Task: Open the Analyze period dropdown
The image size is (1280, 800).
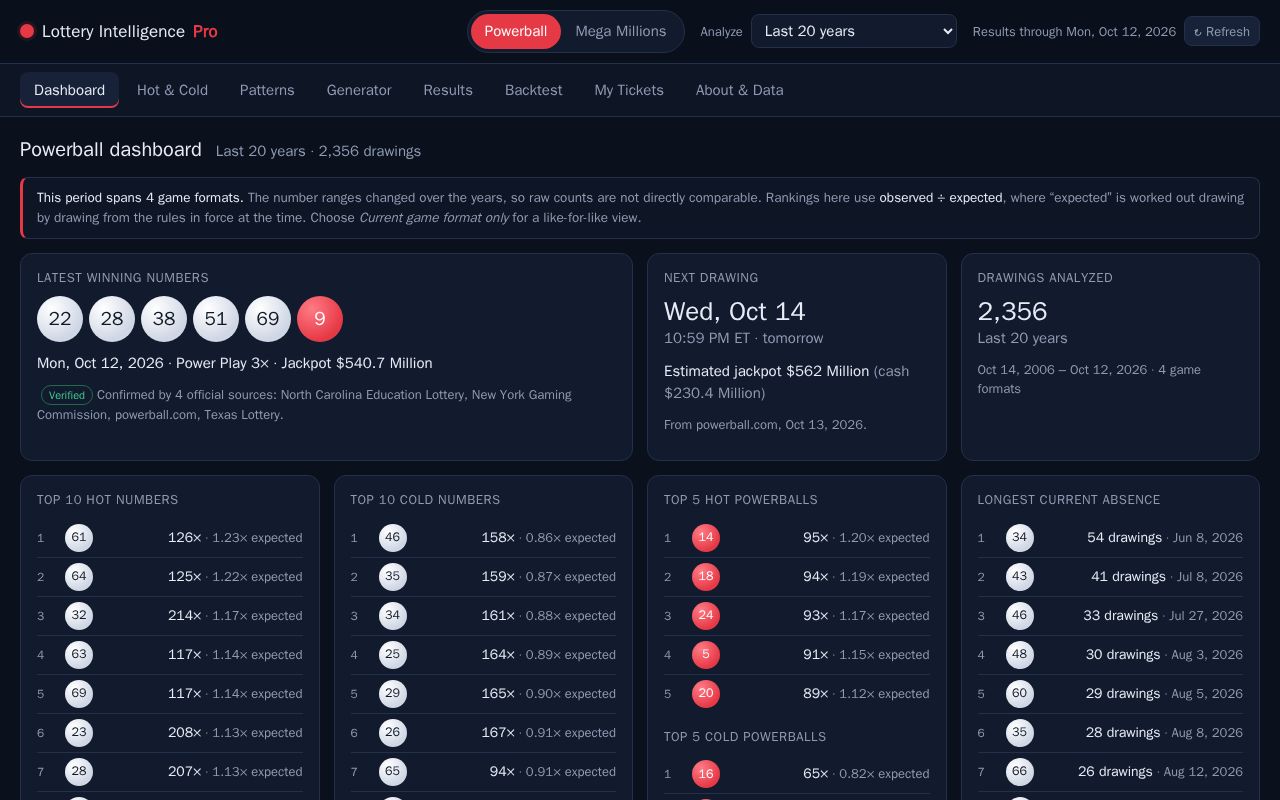Action: (853, 31)
